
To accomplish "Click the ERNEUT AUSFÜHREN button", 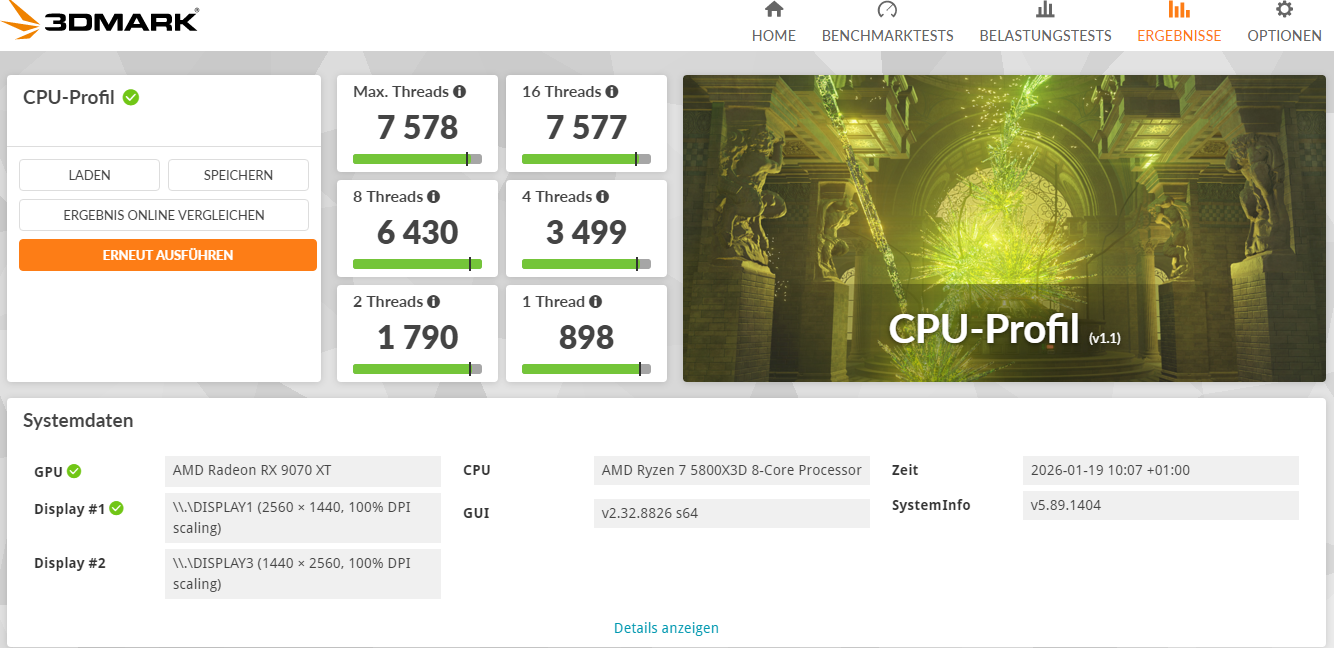I will click(168, 255).
